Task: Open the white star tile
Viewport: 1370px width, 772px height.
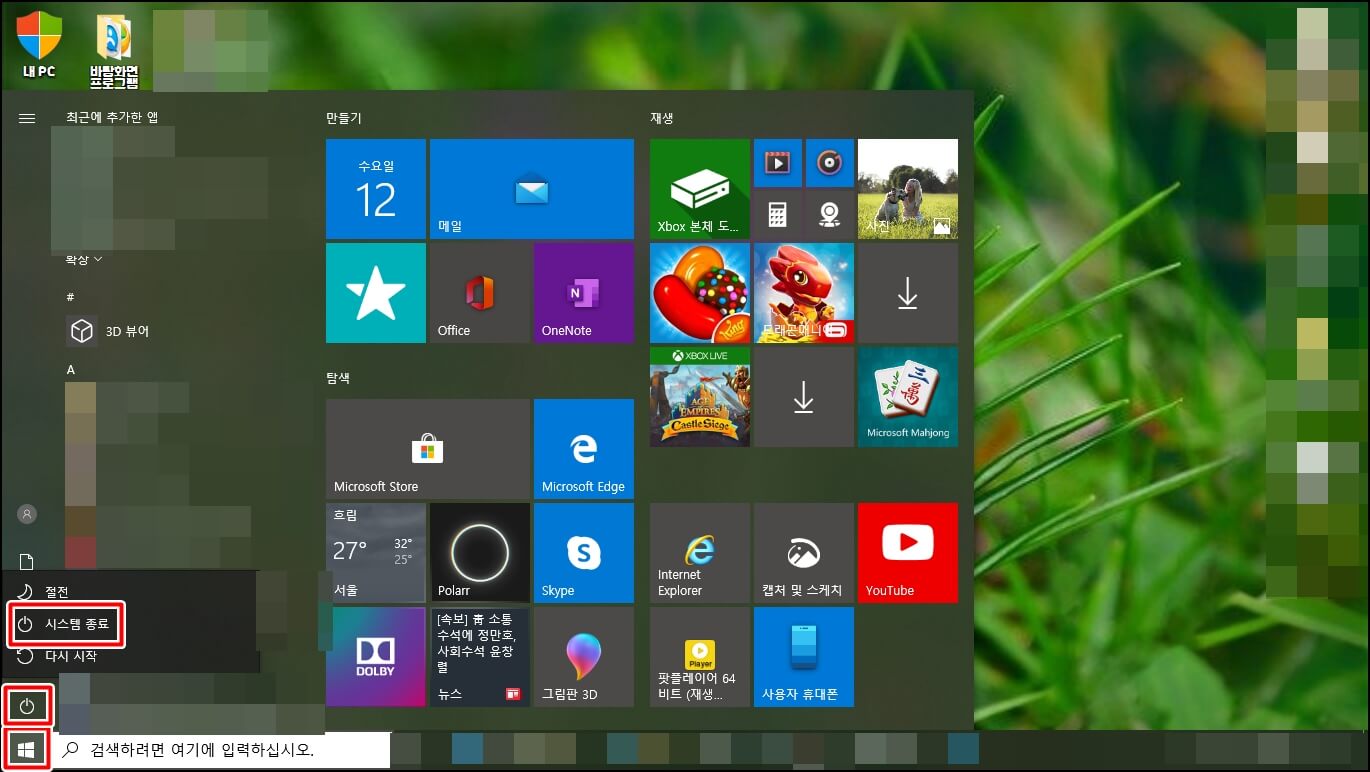Action: click(x=376, y=293)
